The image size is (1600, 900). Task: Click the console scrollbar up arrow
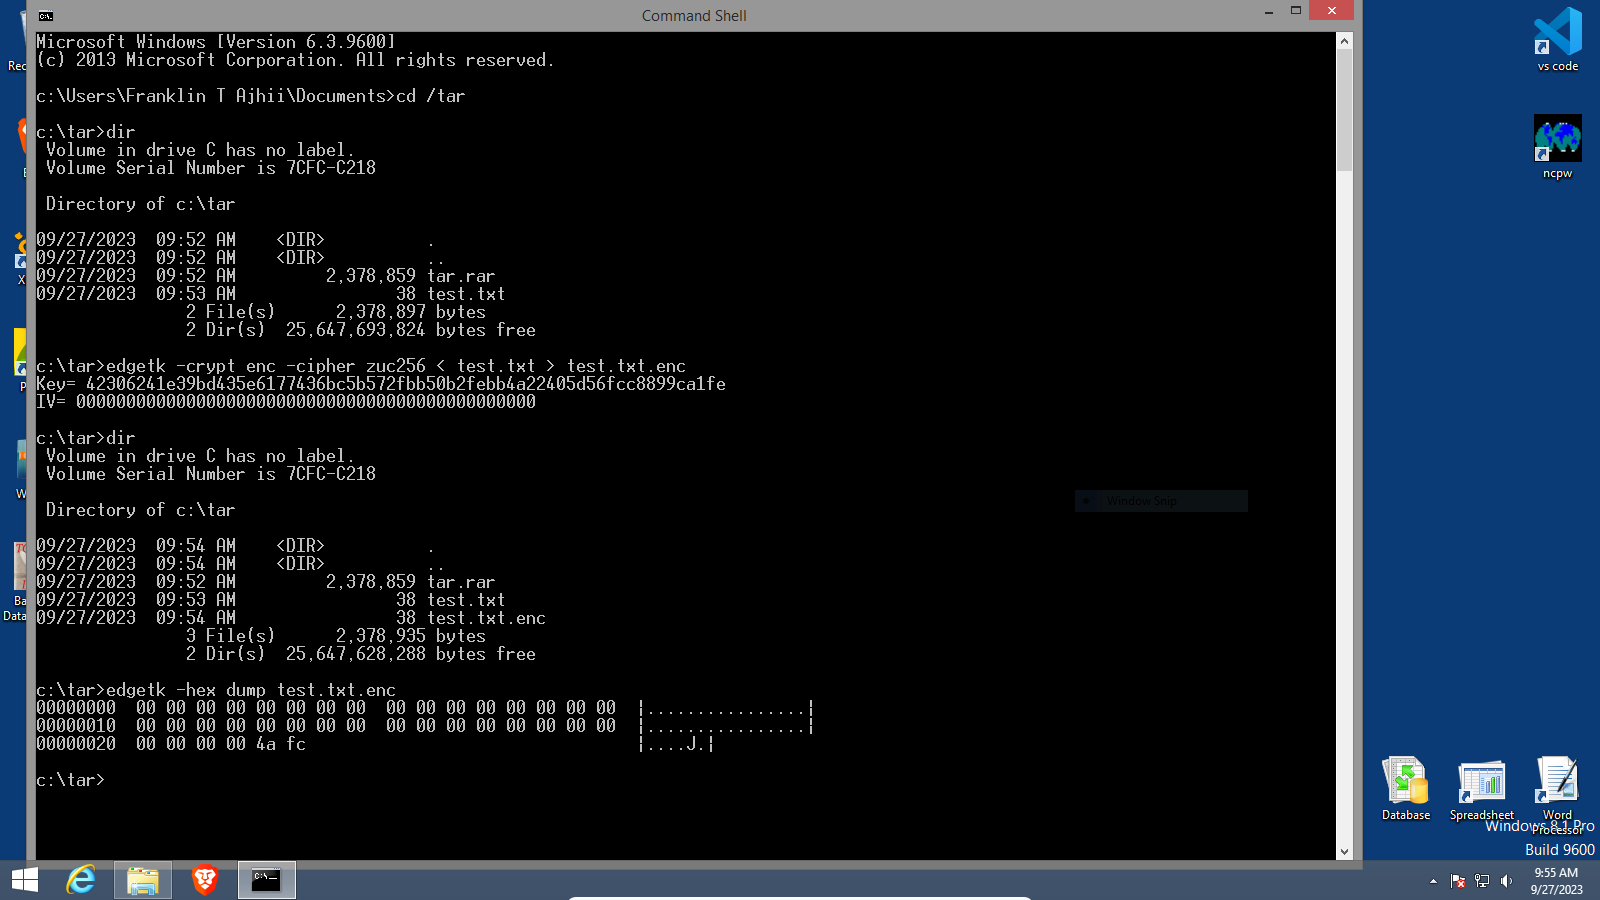pos(1345,40)
